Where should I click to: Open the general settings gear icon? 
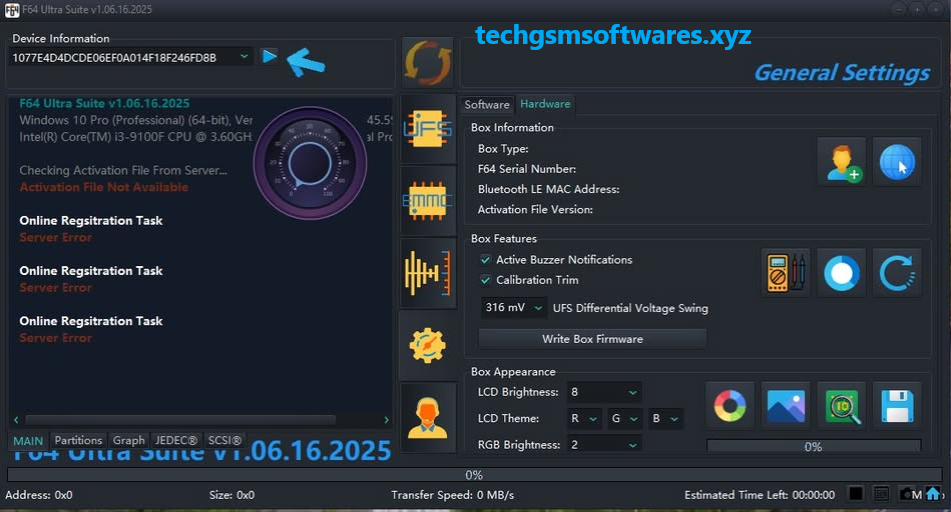click(x=428, y=345)
